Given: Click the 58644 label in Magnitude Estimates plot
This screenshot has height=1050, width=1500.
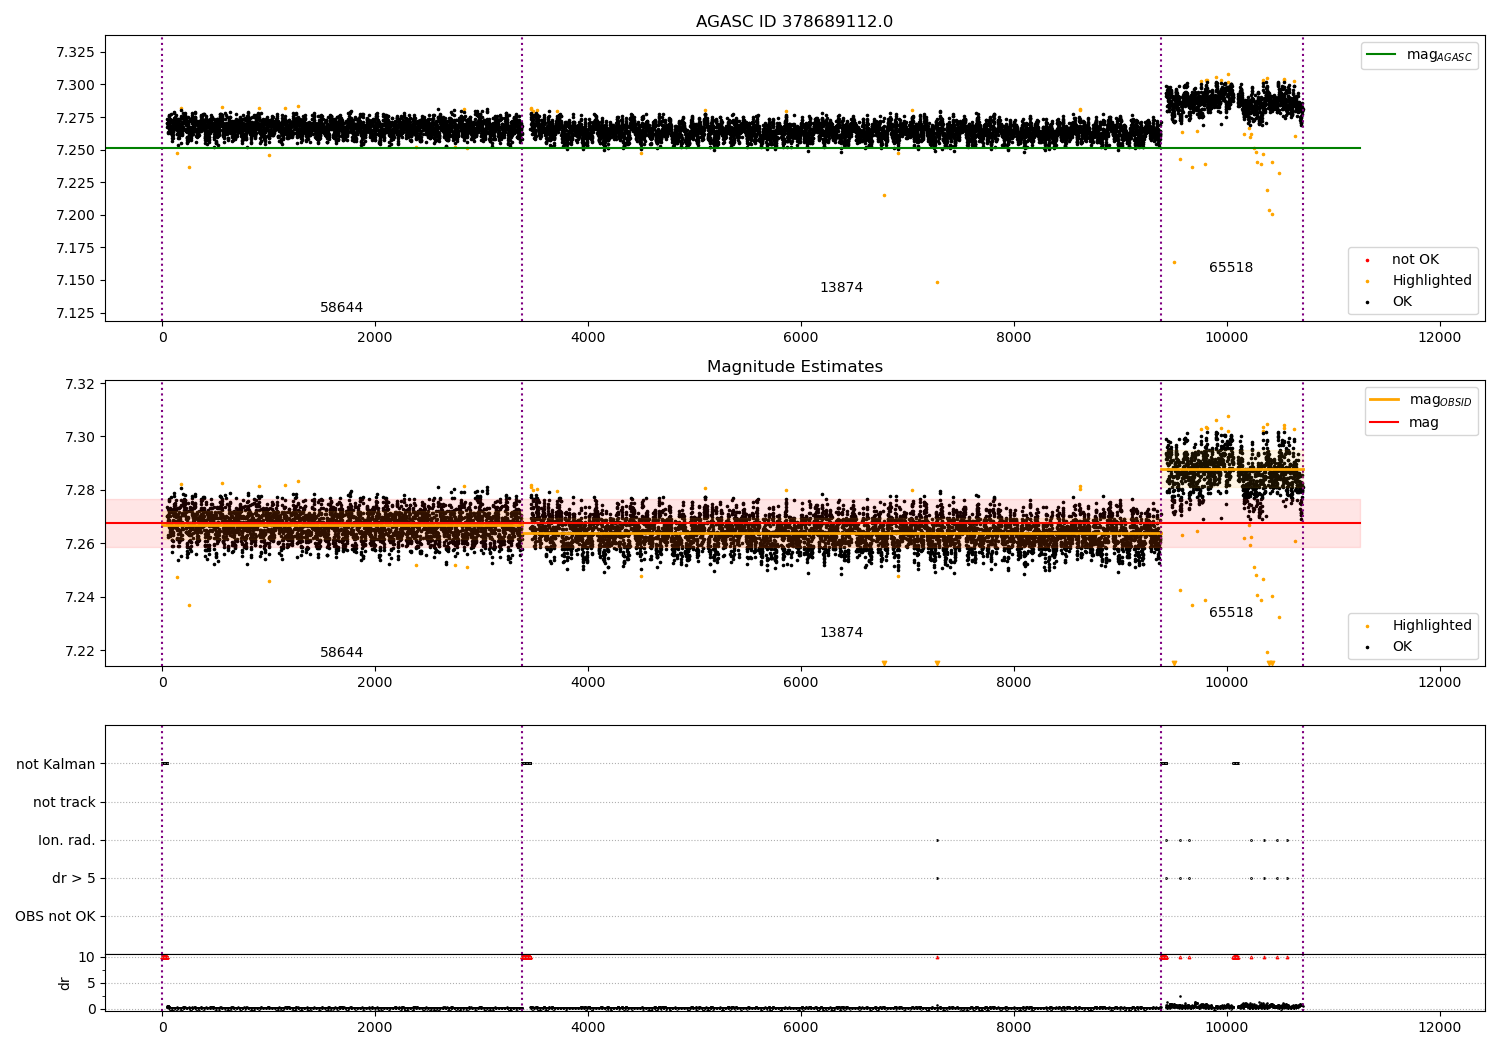Looking at the screenshot, I should [341, 653].
